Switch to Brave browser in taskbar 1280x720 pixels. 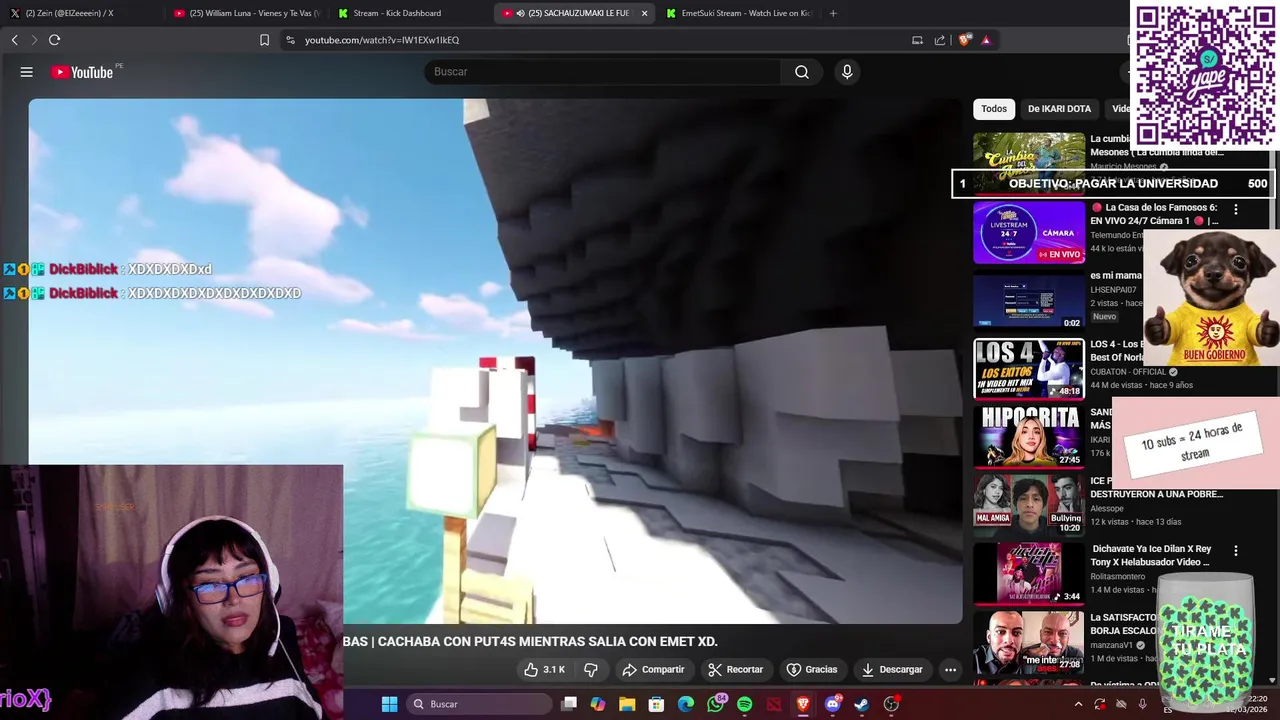pos(803,704)
